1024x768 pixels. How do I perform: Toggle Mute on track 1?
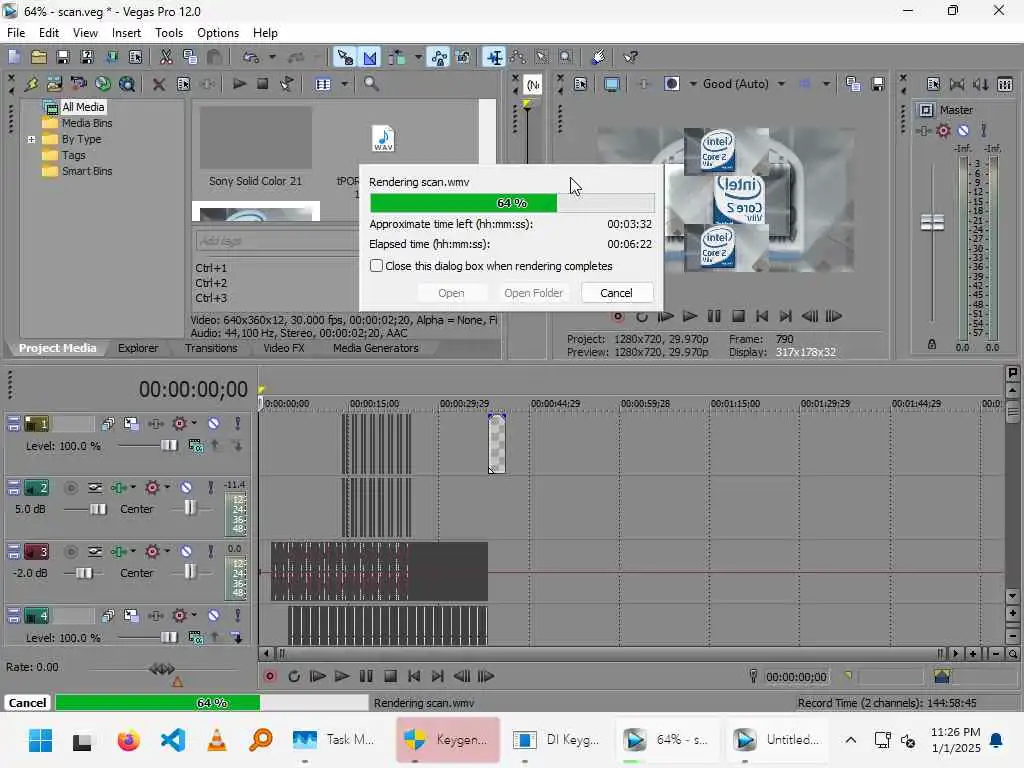pos(214,424)
